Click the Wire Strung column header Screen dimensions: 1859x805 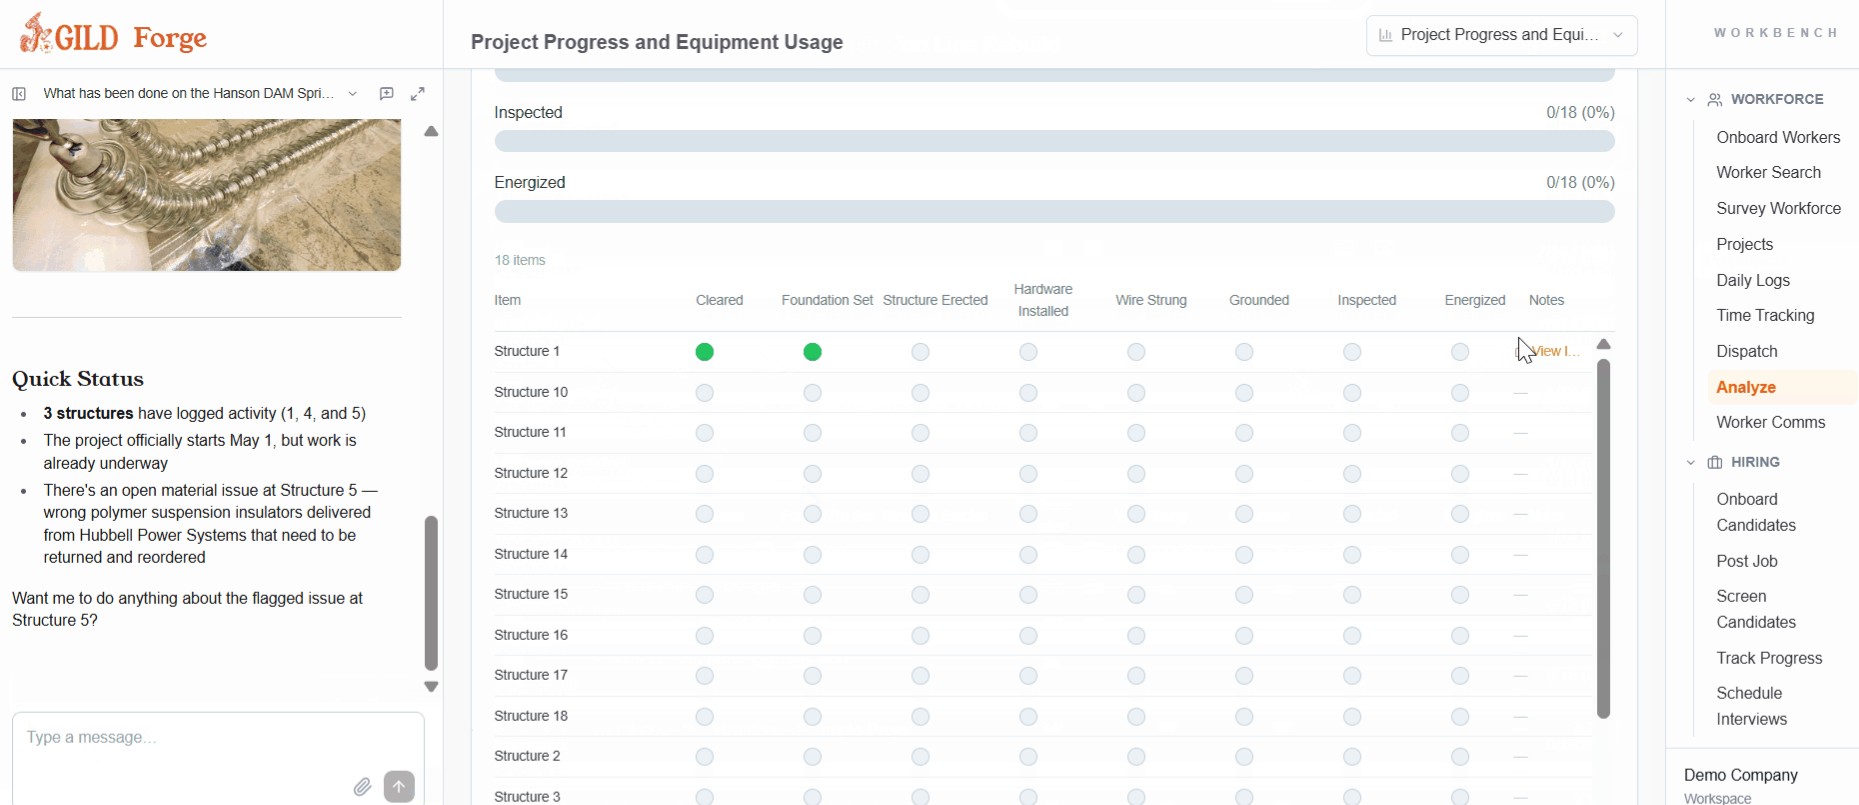point(1151,301)
